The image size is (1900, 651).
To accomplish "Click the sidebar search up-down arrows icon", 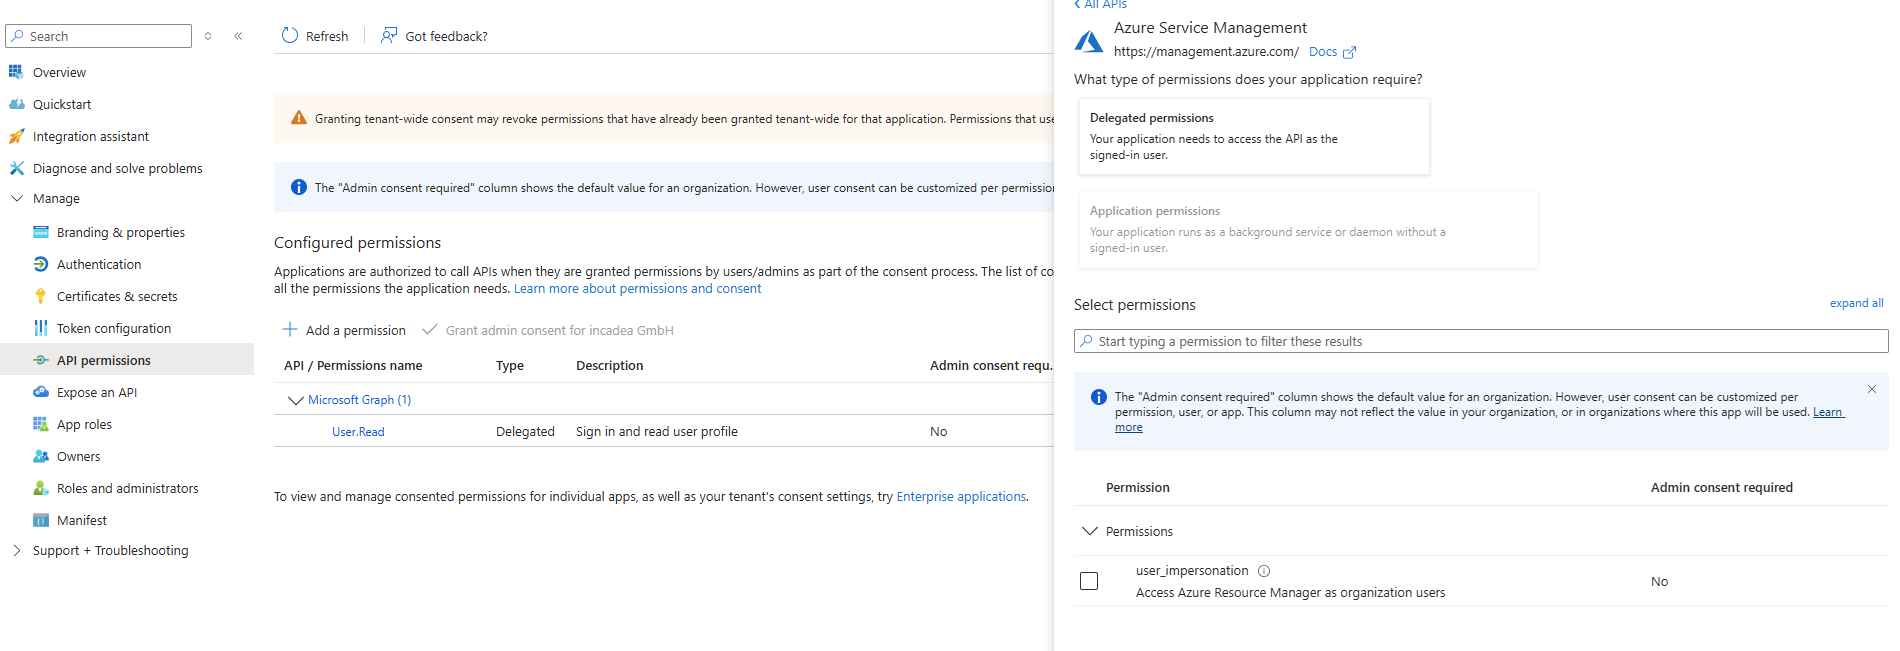I will click(208, 36).
